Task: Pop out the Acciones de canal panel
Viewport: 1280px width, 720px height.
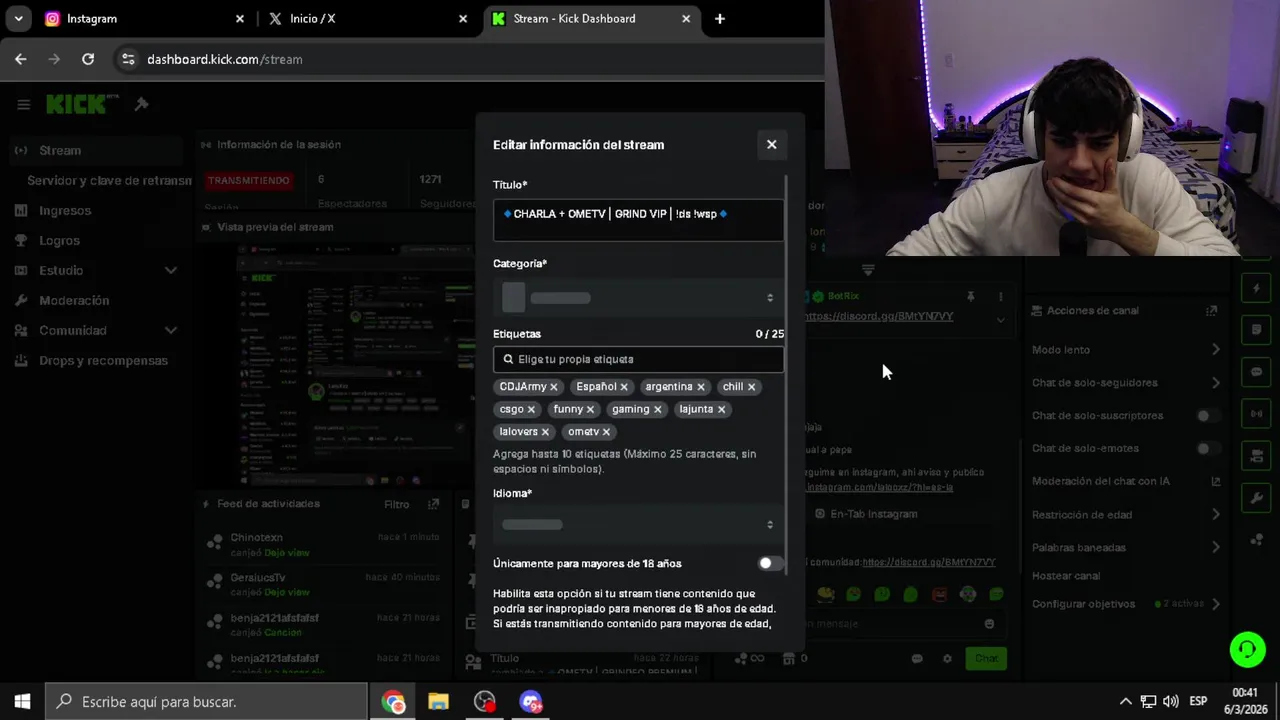Action: click(1212, 311)
